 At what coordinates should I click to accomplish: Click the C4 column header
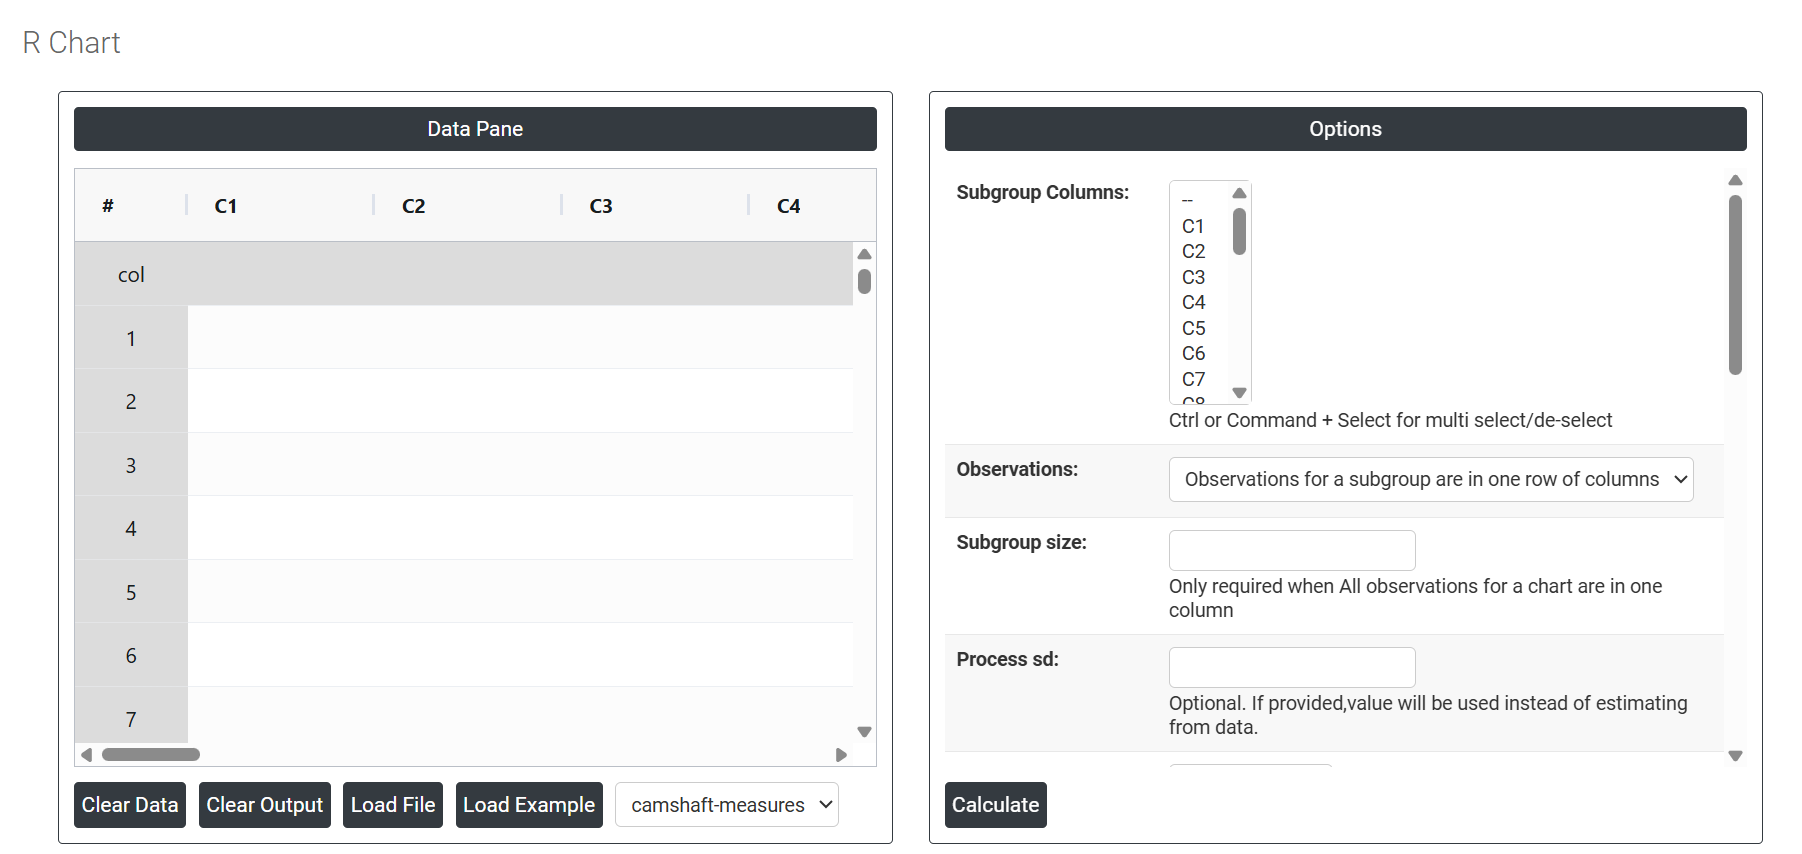[788, 206]
